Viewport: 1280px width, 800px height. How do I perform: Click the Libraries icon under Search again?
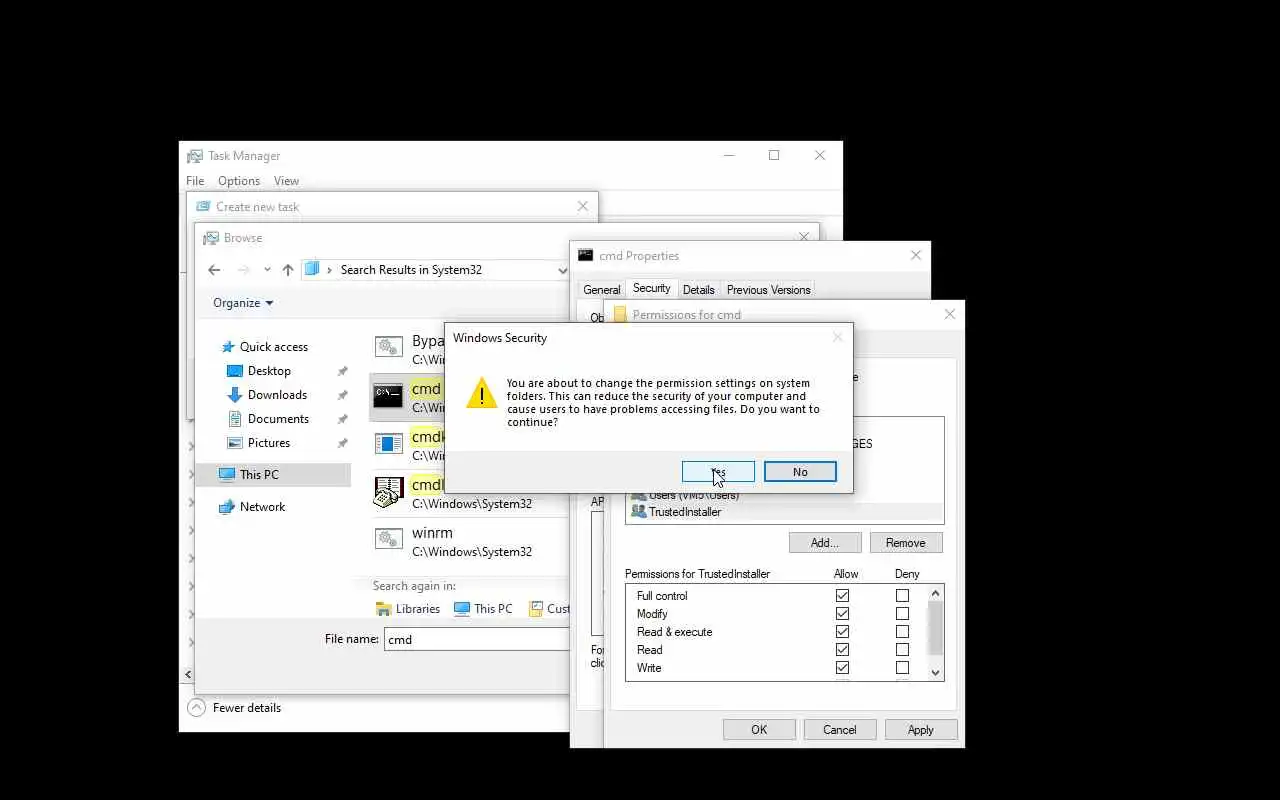point(383,609)
